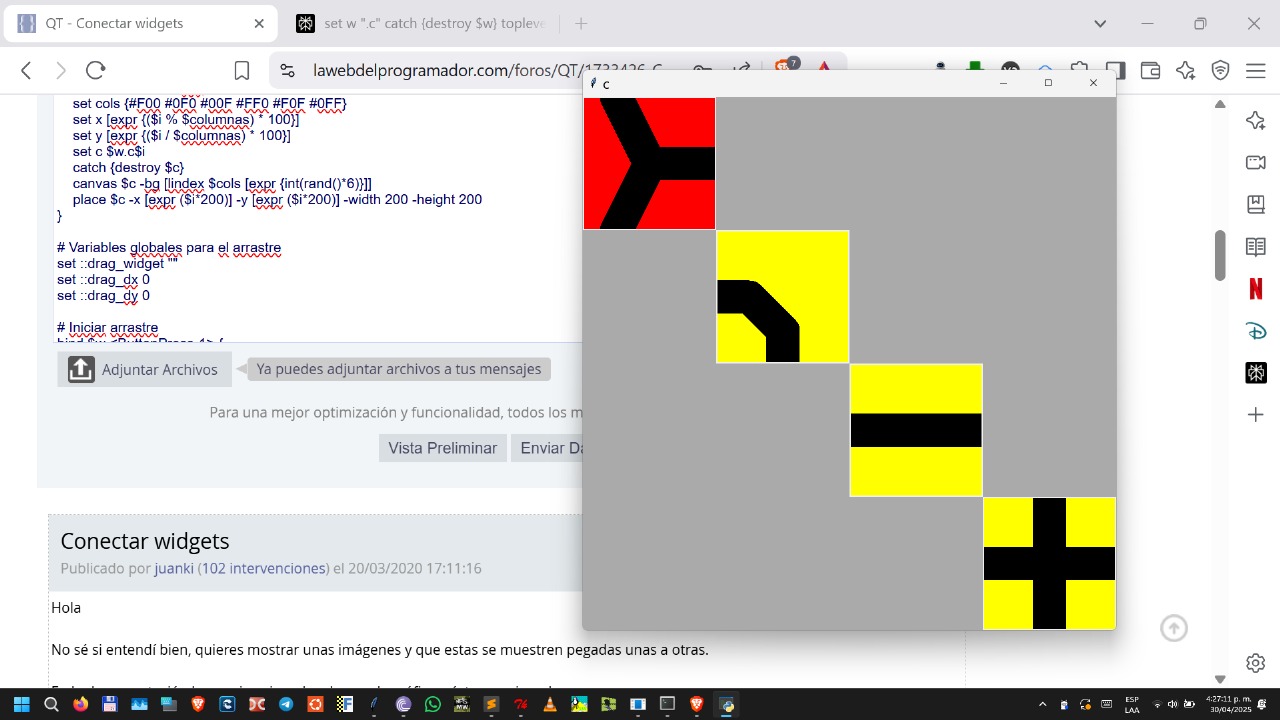This screenshot has width=1280, height=720.
Task: Open a new browser tab
Action: pyautogui.click(x=581, y=23)
